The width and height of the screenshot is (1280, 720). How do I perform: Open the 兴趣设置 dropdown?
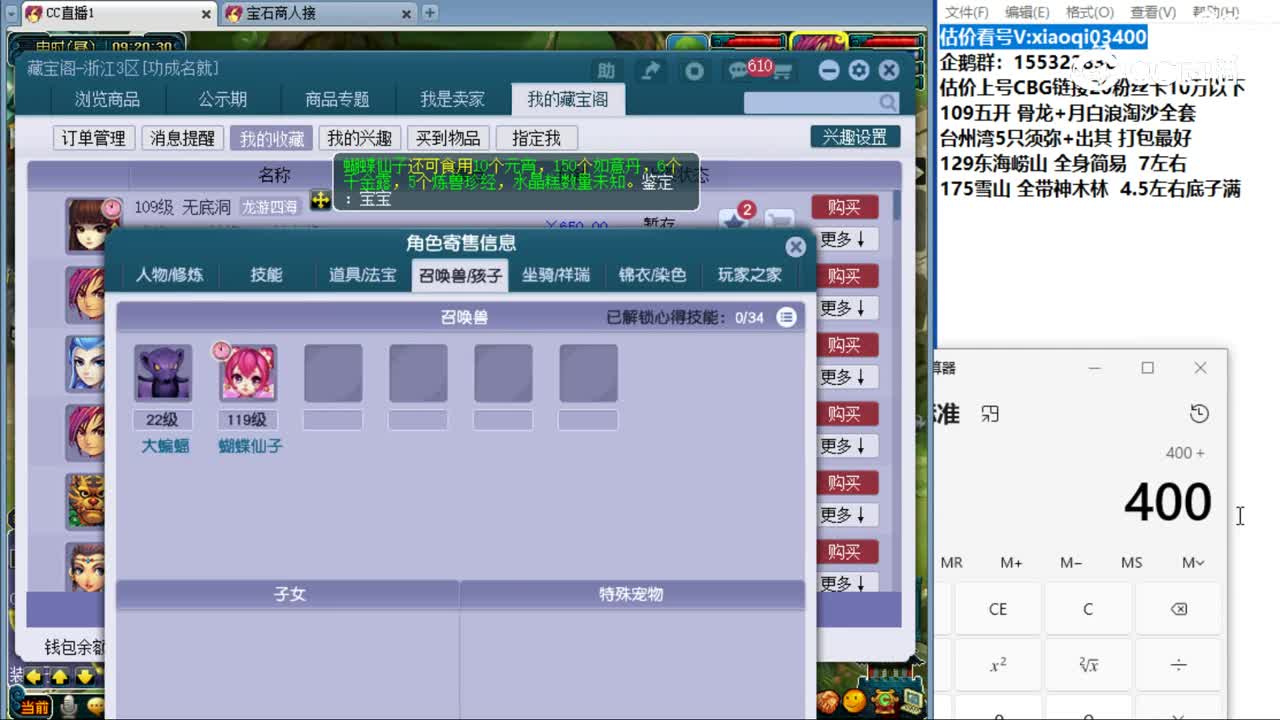[855, 138]
